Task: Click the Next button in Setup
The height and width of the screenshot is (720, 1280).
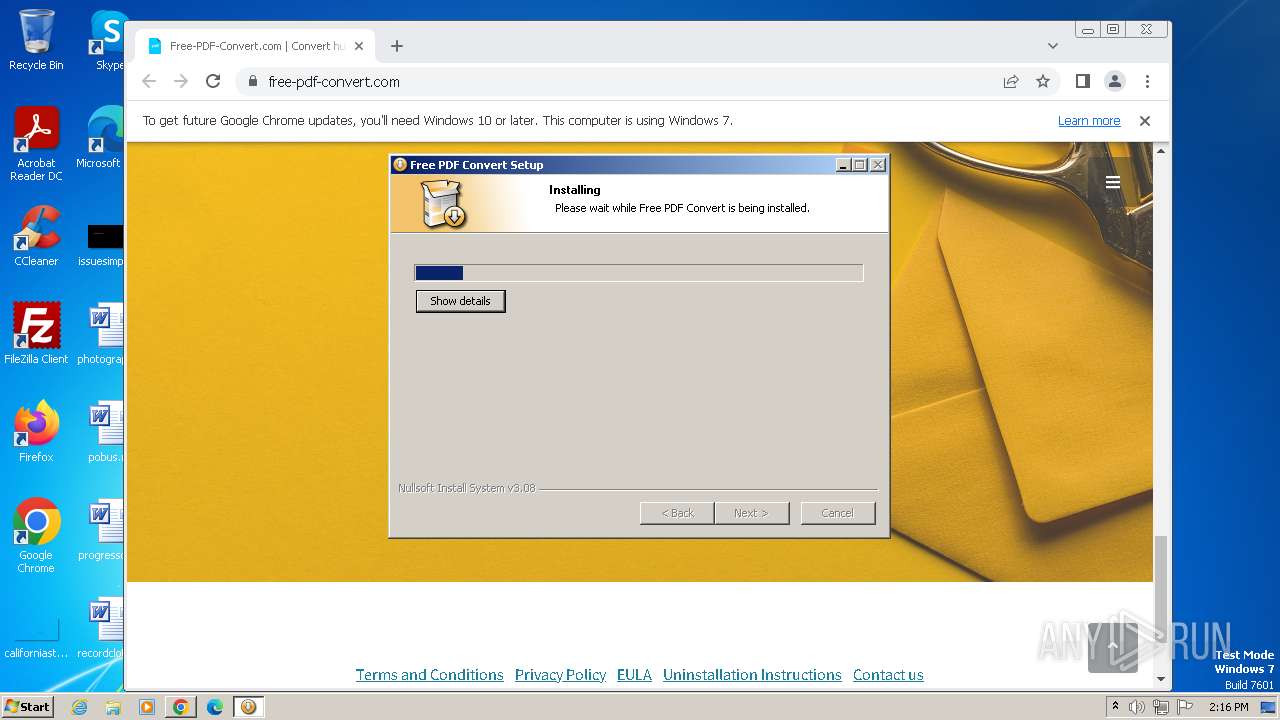Action: 752,513
